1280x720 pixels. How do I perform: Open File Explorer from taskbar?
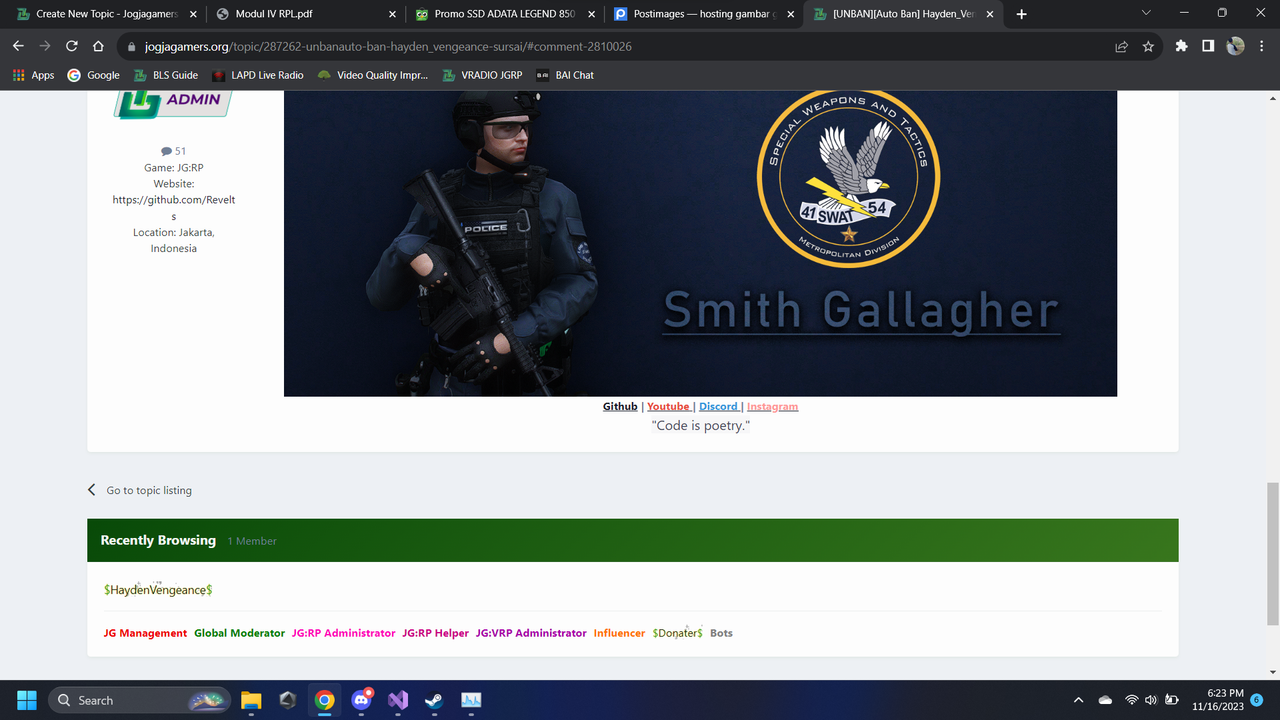point(251,700)
